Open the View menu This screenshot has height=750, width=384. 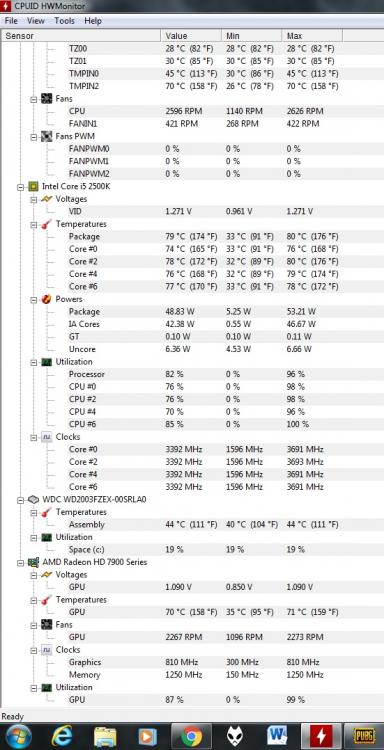pos(36,21)
